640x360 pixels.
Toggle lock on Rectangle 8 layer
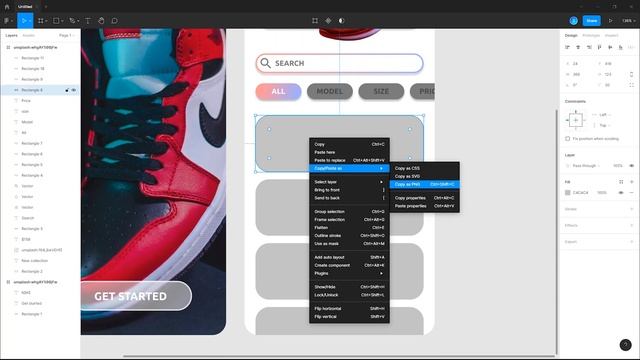click(67, 90)
